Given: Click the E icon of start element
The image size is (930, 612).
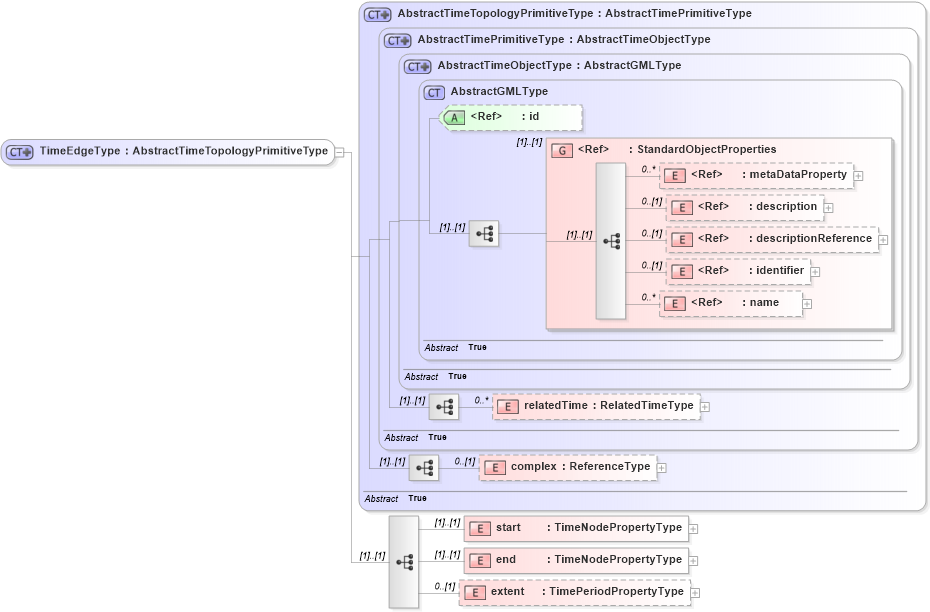Looking at the screenshot, I should [x=480, y=529].
